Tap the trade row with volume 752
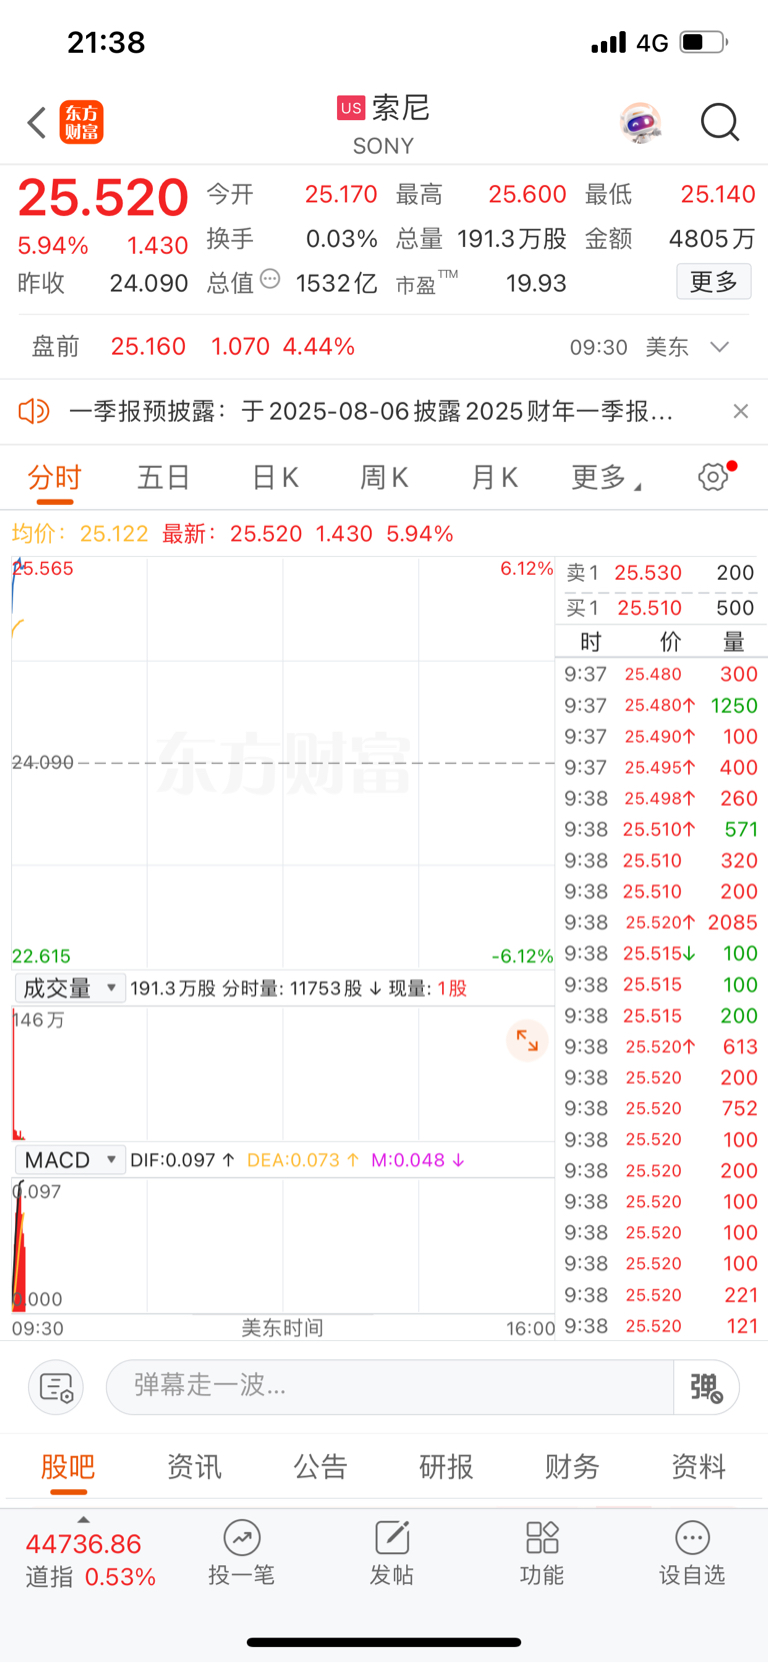Viewport: 768px width, 1663px height. pos(660,1109)
